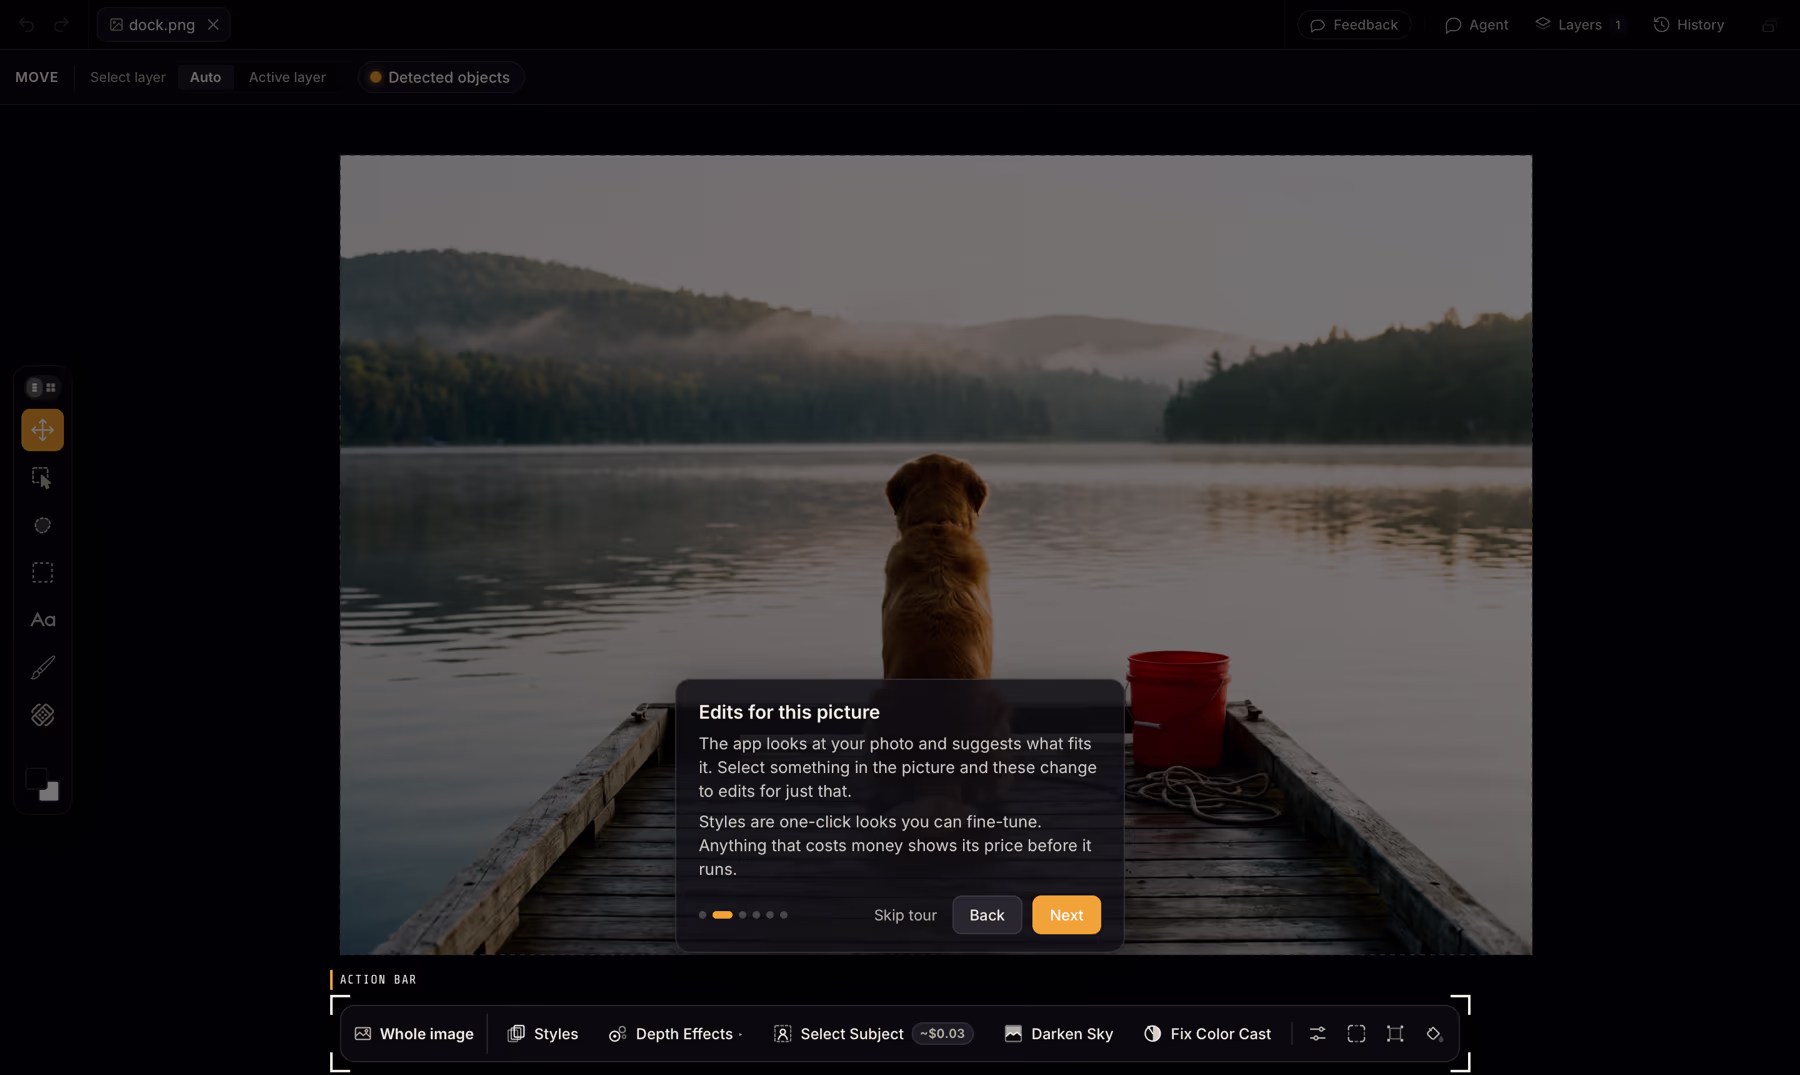The width and height of the screenshot is (1800, 1075).
Task: Set select layer mode to Active layer
Action: 287,77
